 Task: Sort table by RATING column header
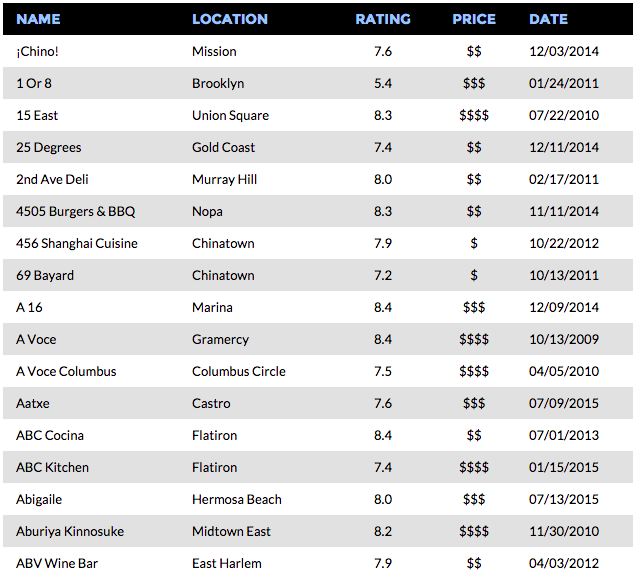(x=383, y=19)
